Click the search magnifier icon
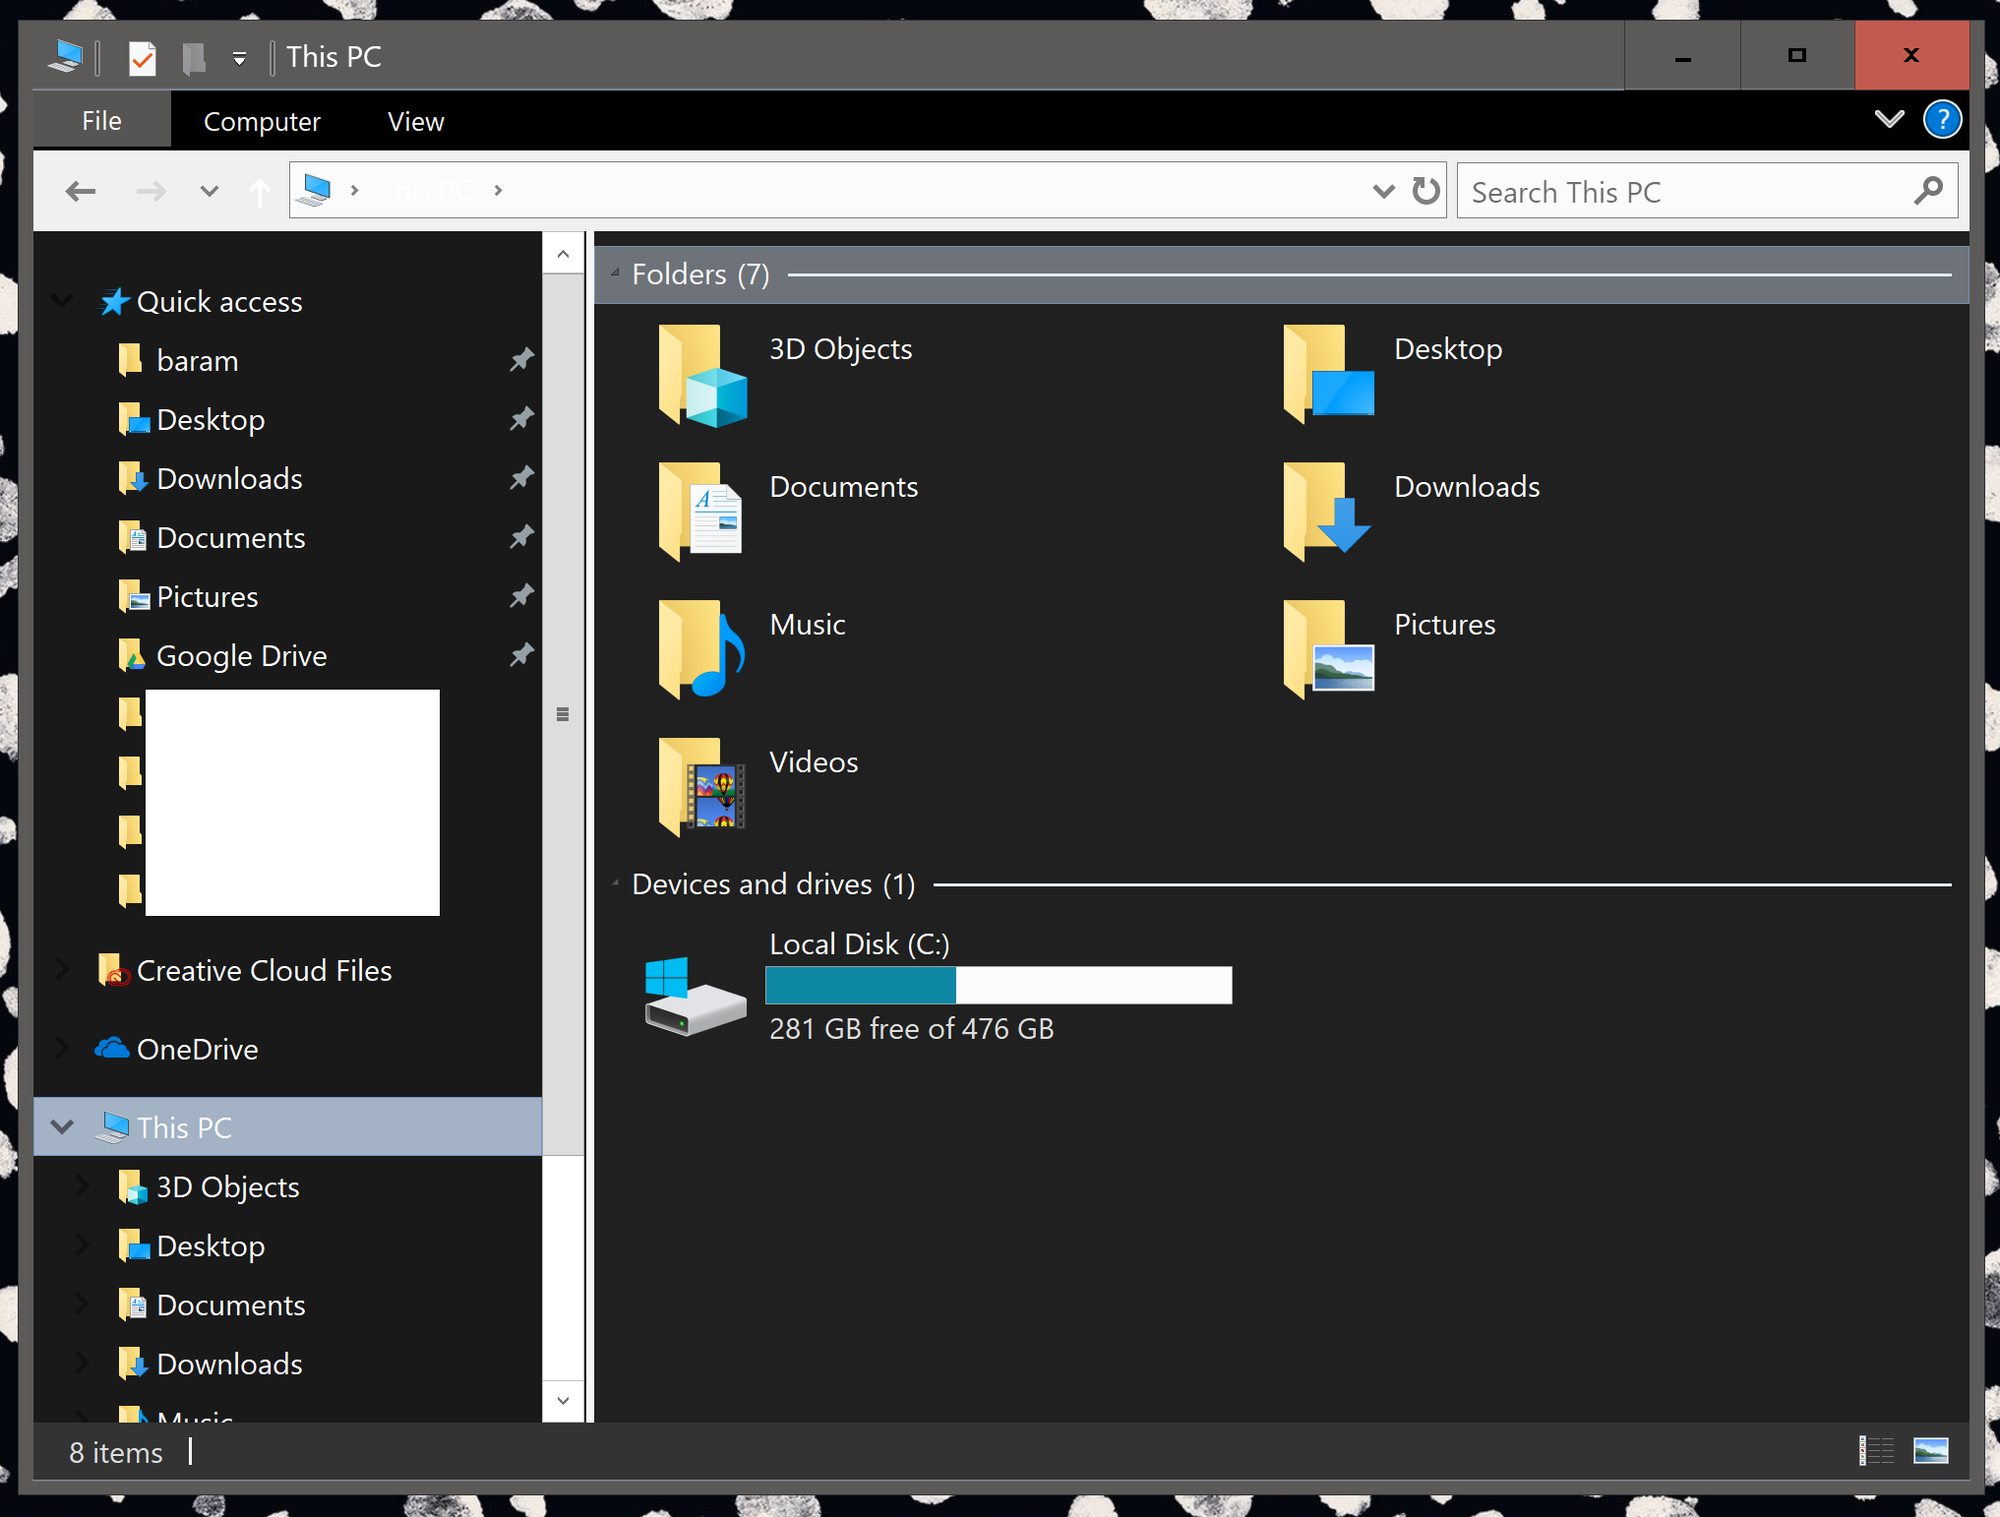 coord(1928,190)
